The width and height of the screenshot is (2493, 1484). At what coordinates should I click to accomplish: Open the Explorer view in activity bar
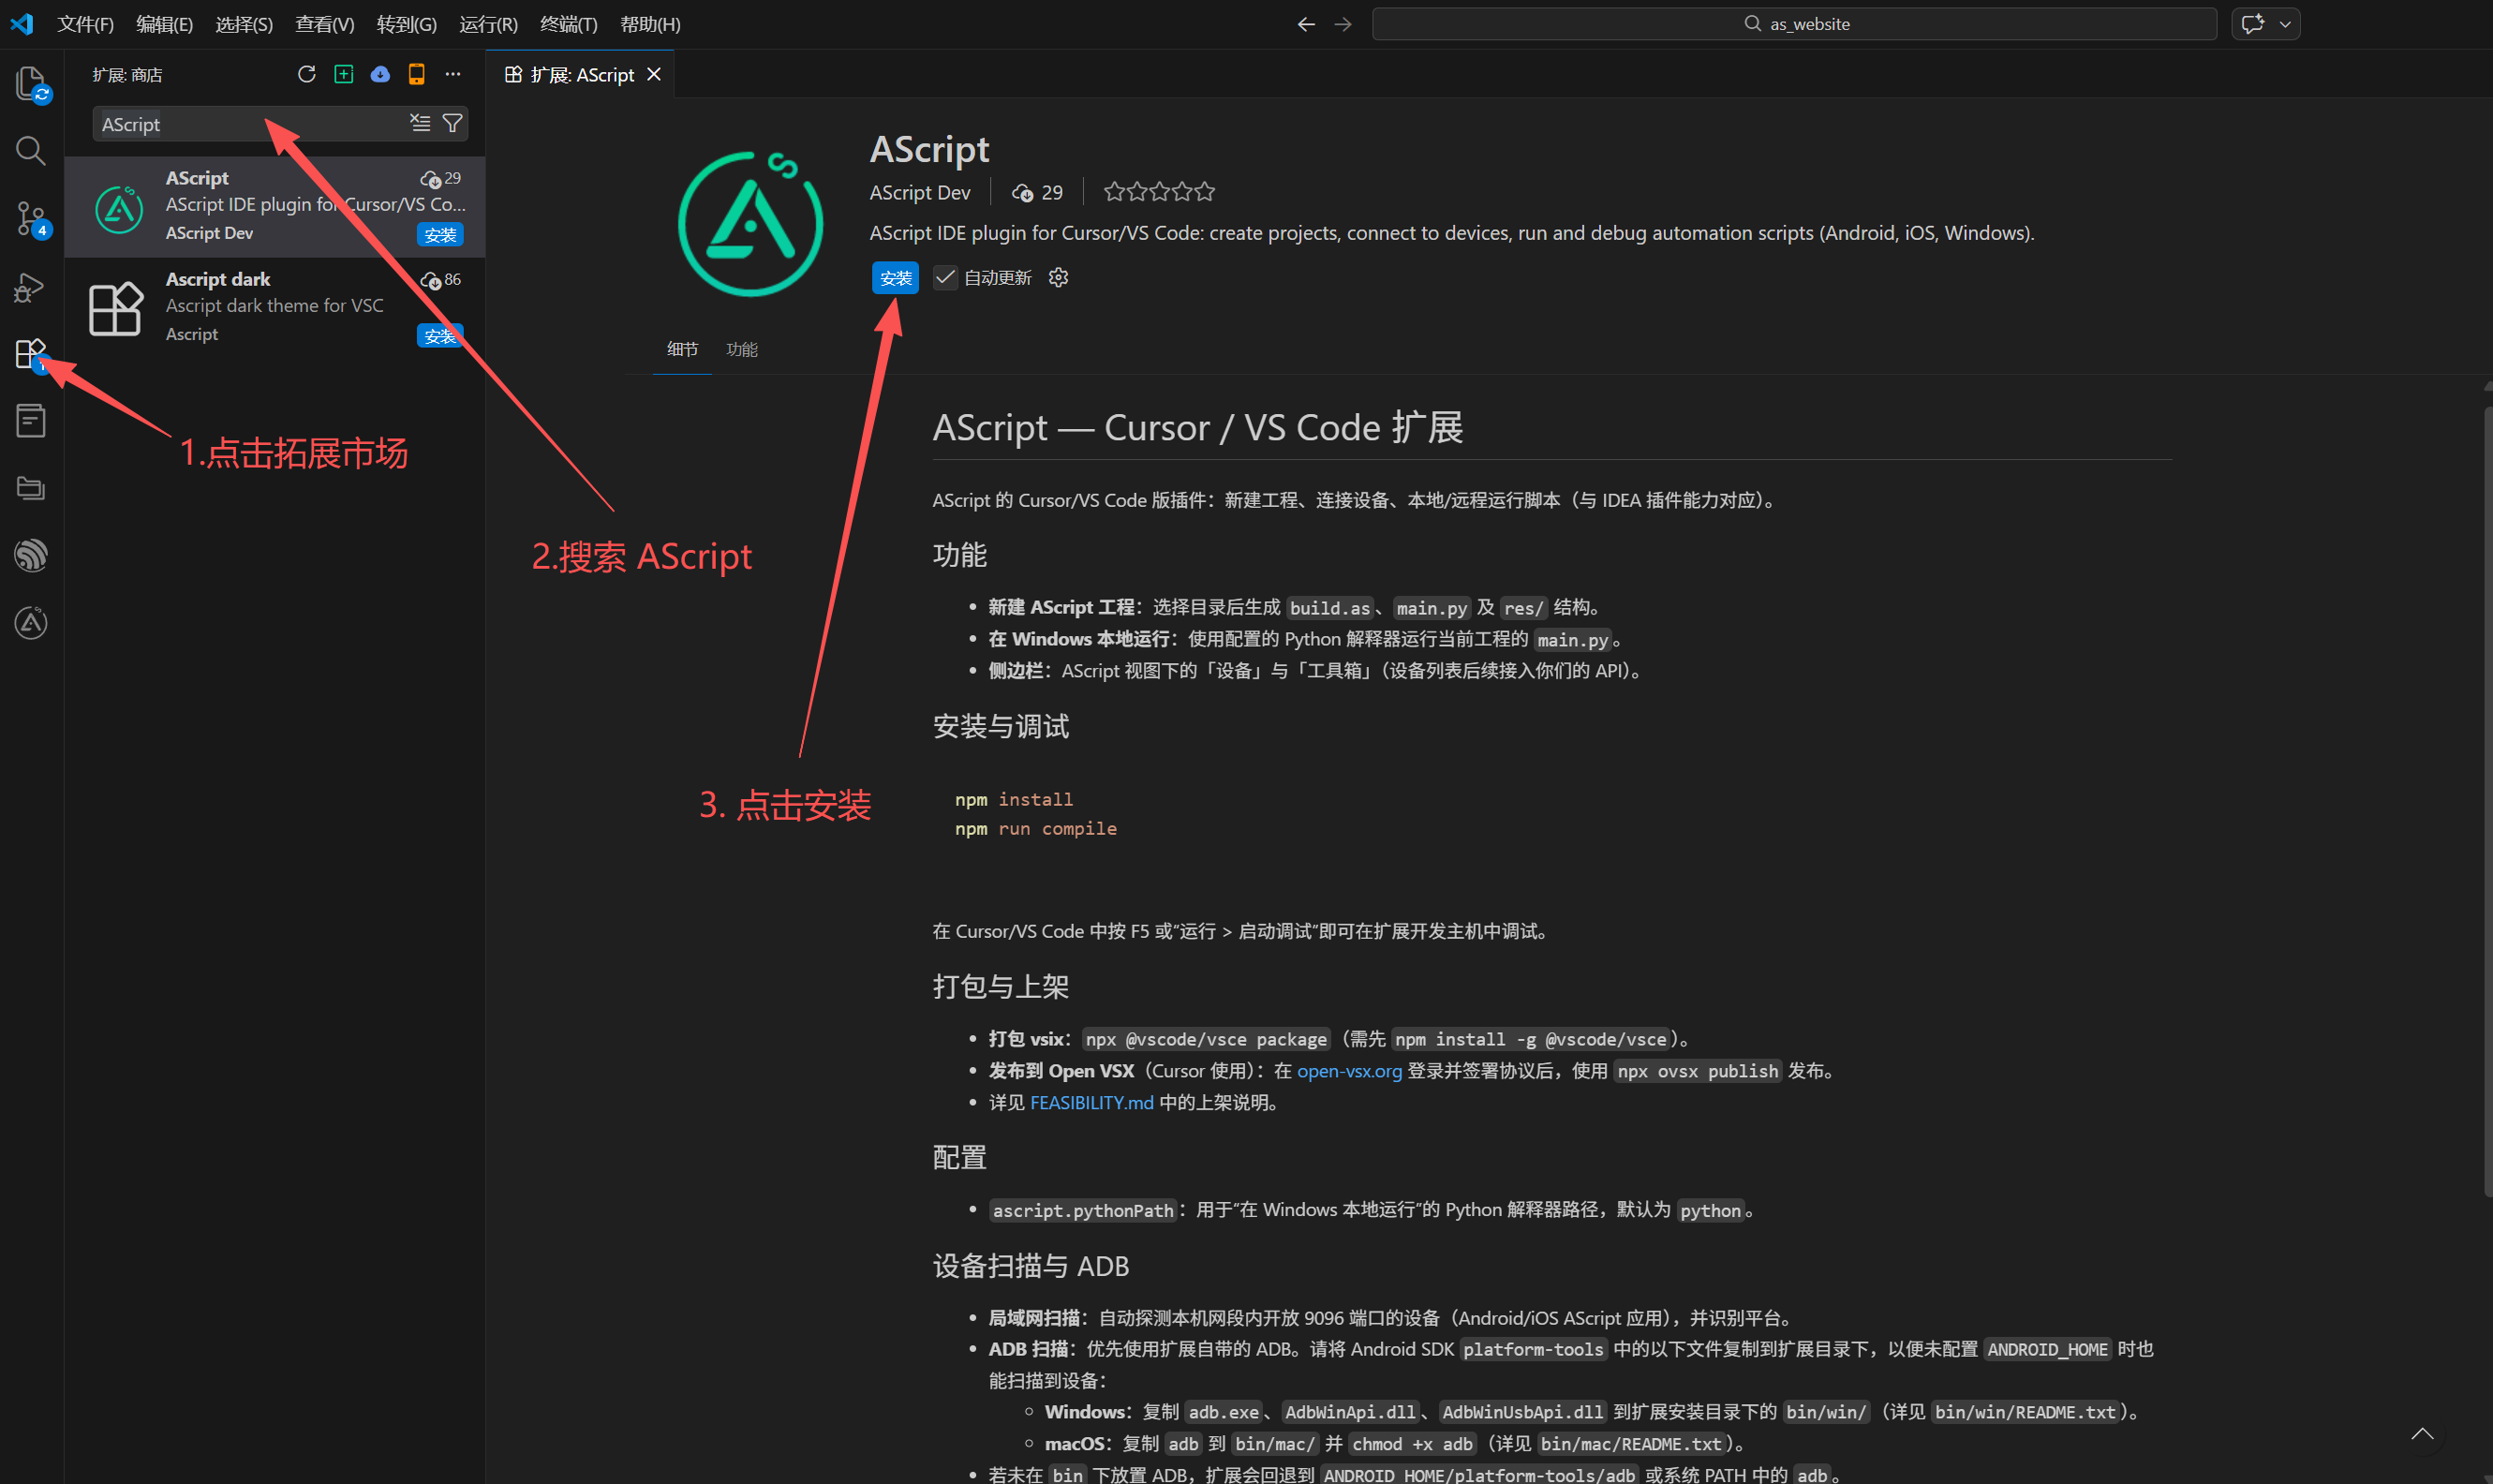(31, 83)
